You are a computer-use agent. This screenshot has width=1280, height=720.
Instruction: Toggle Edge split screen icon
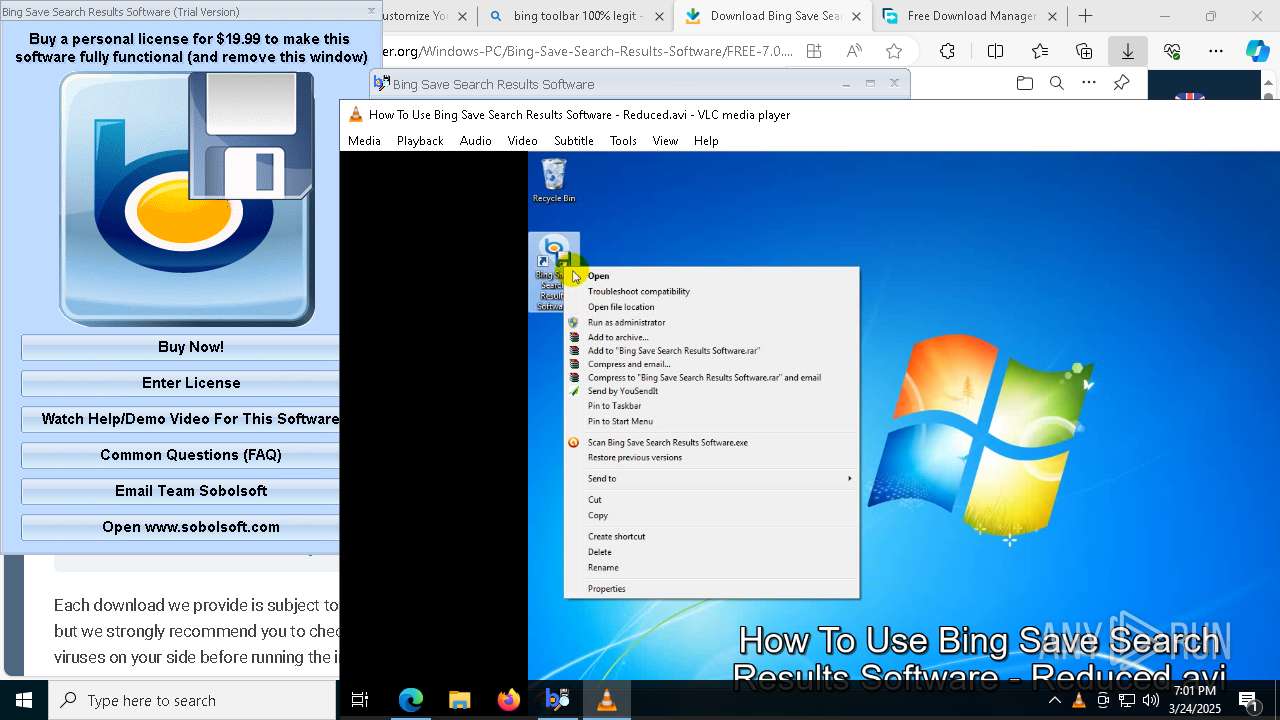tap(996, 51)
